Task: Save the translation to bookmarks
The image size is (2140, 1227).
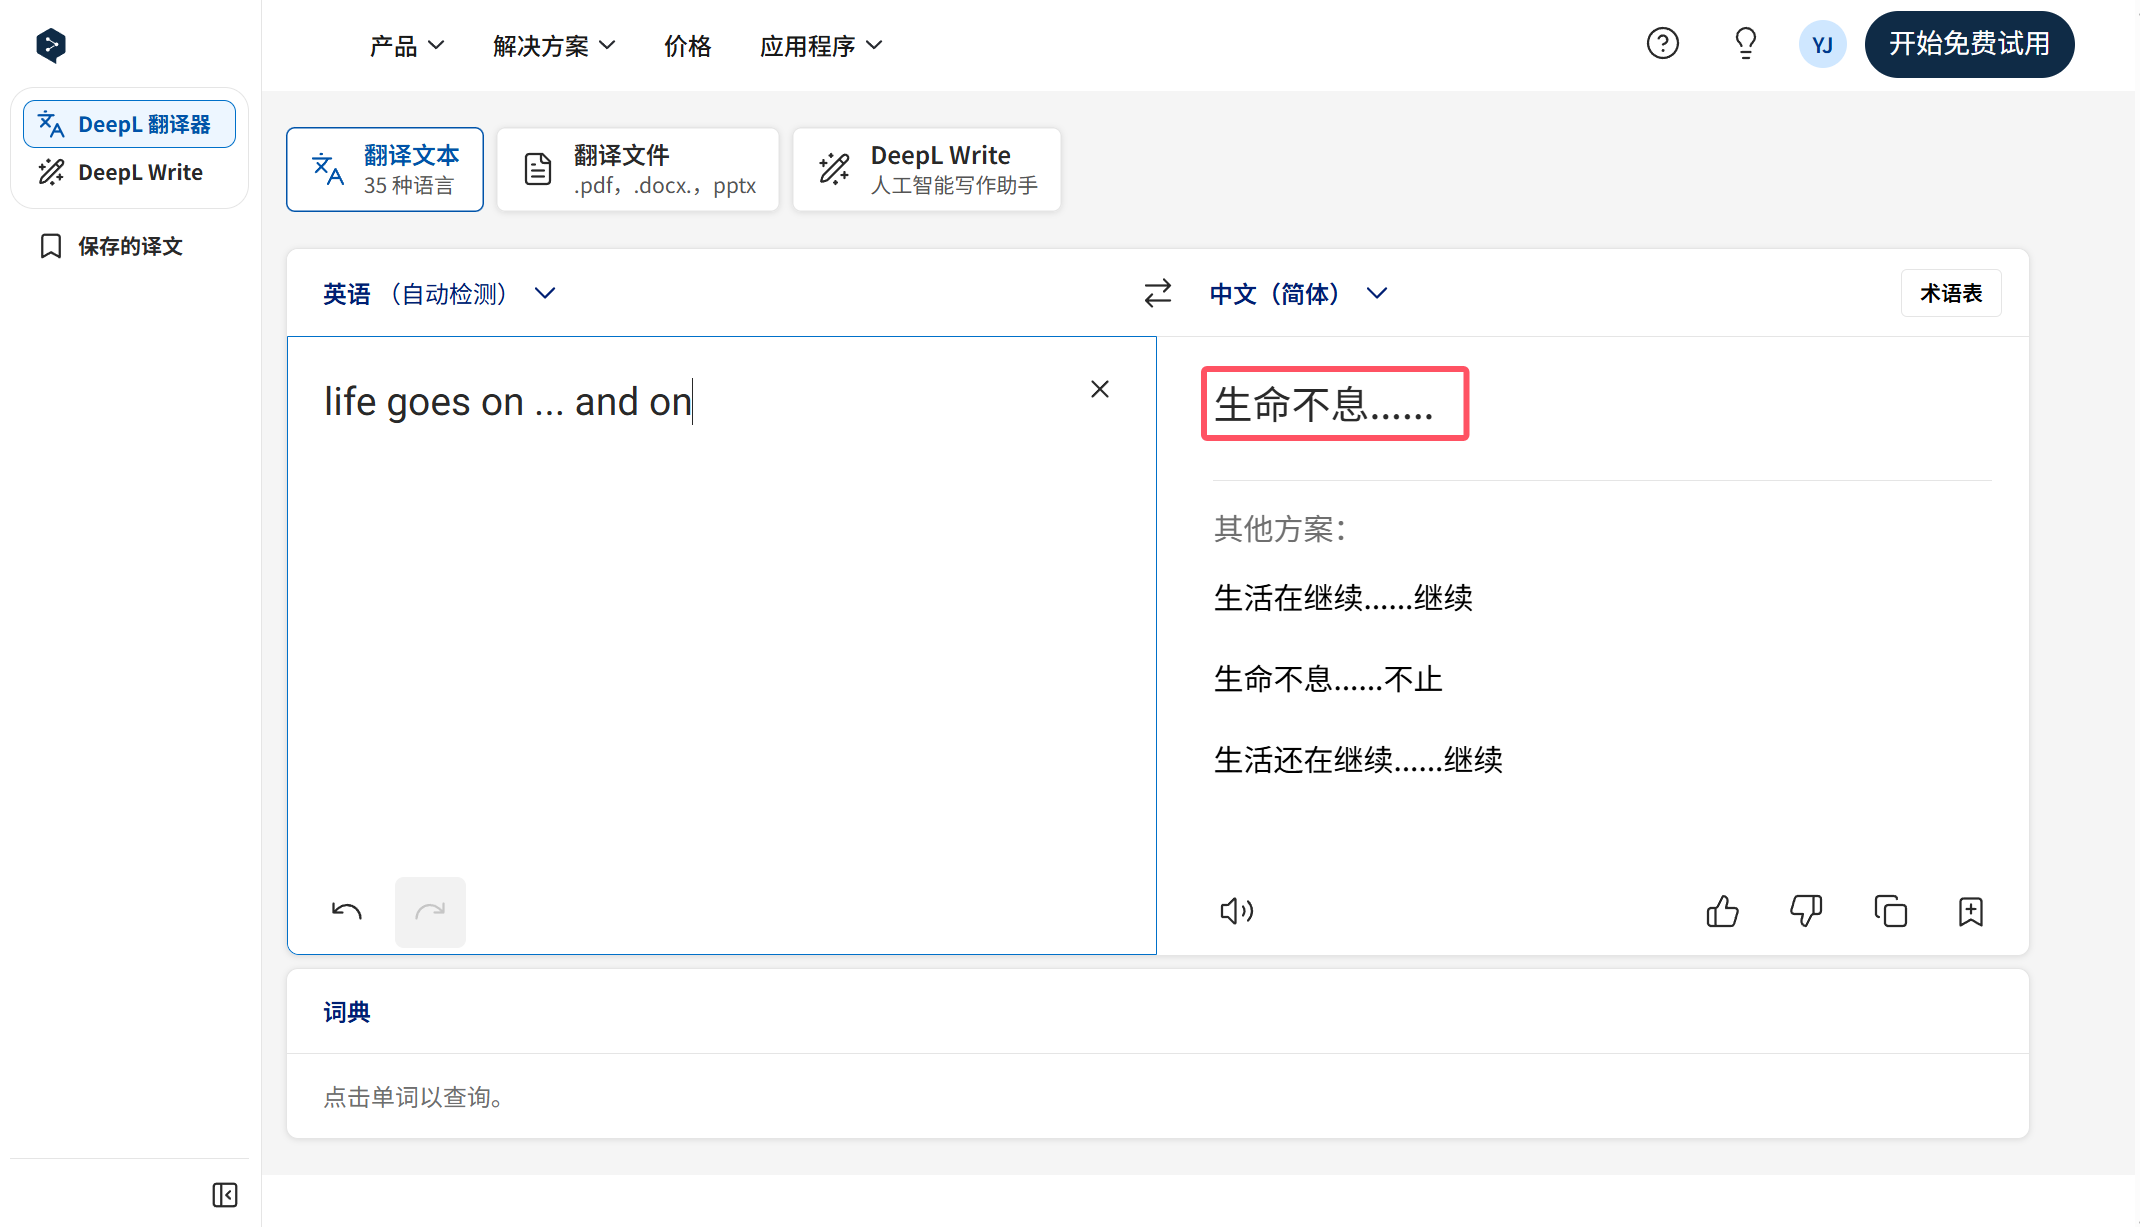Action: click(x=1971, y=911)
